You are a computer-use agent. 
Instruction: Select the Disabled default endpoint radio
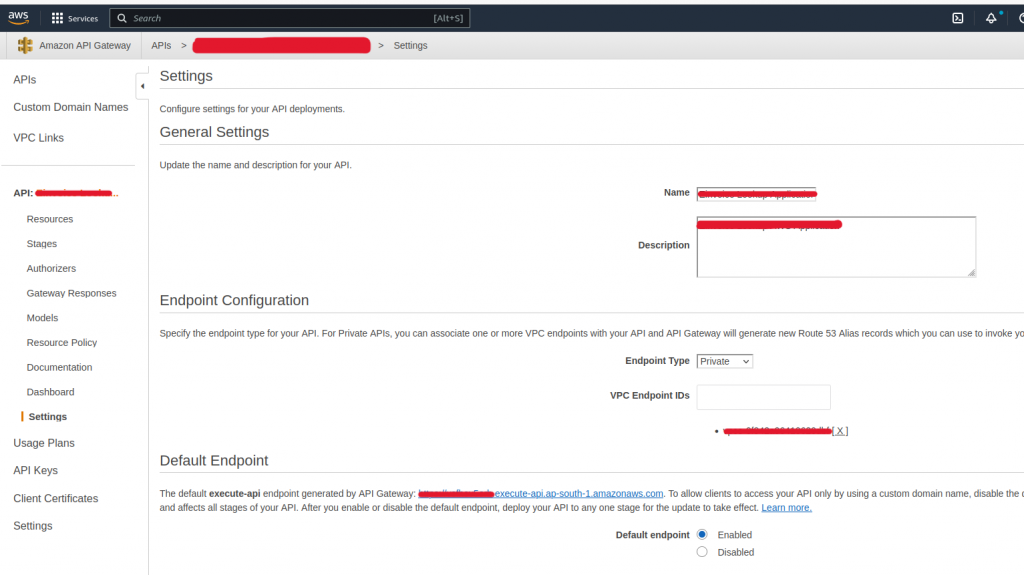tap(702, 552)
